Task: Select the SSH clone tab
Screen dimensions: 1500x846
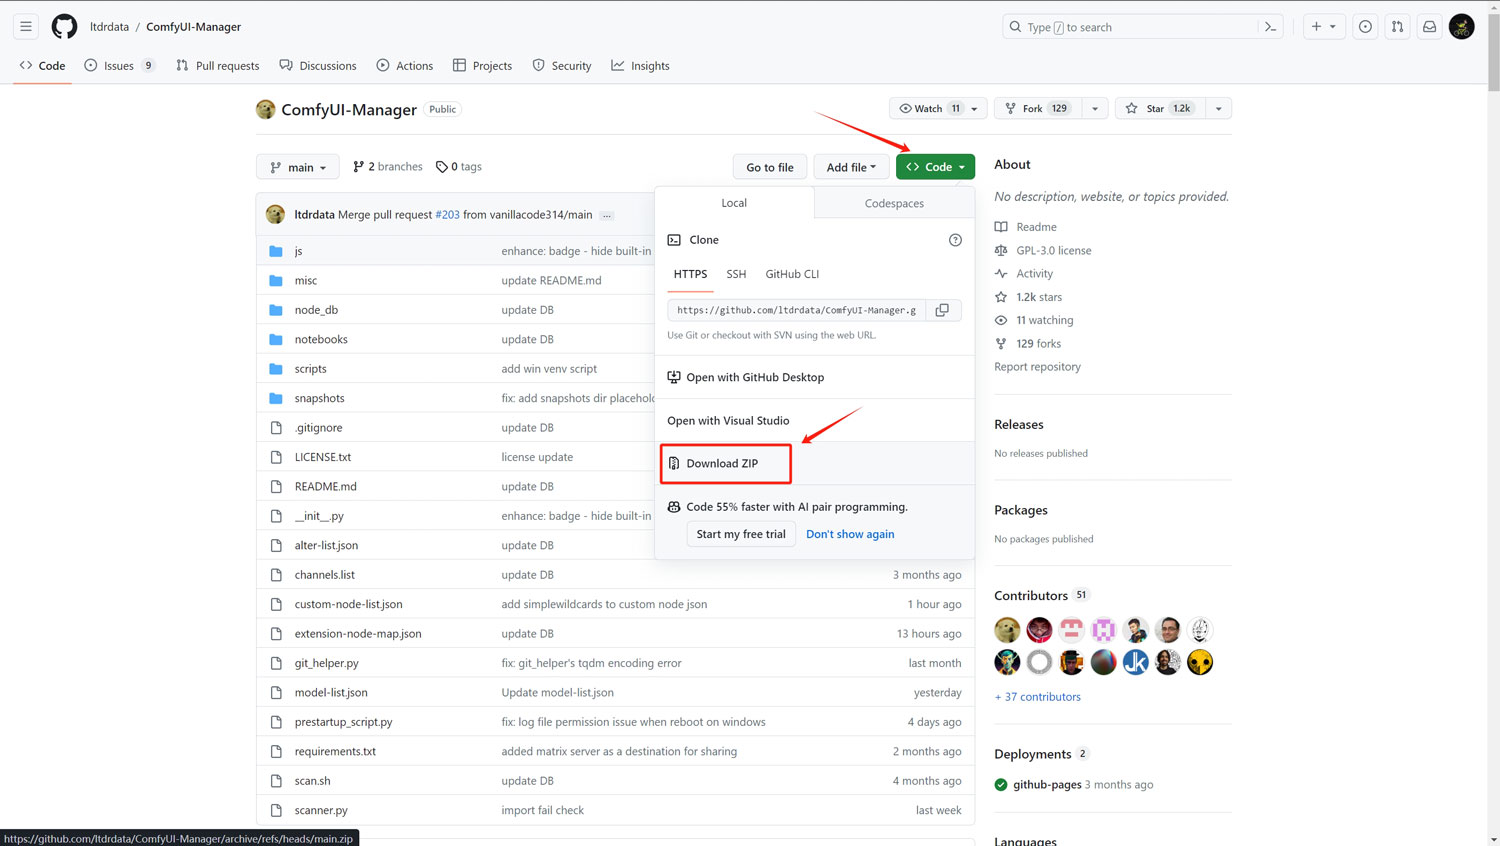Action: pos(736,274)
